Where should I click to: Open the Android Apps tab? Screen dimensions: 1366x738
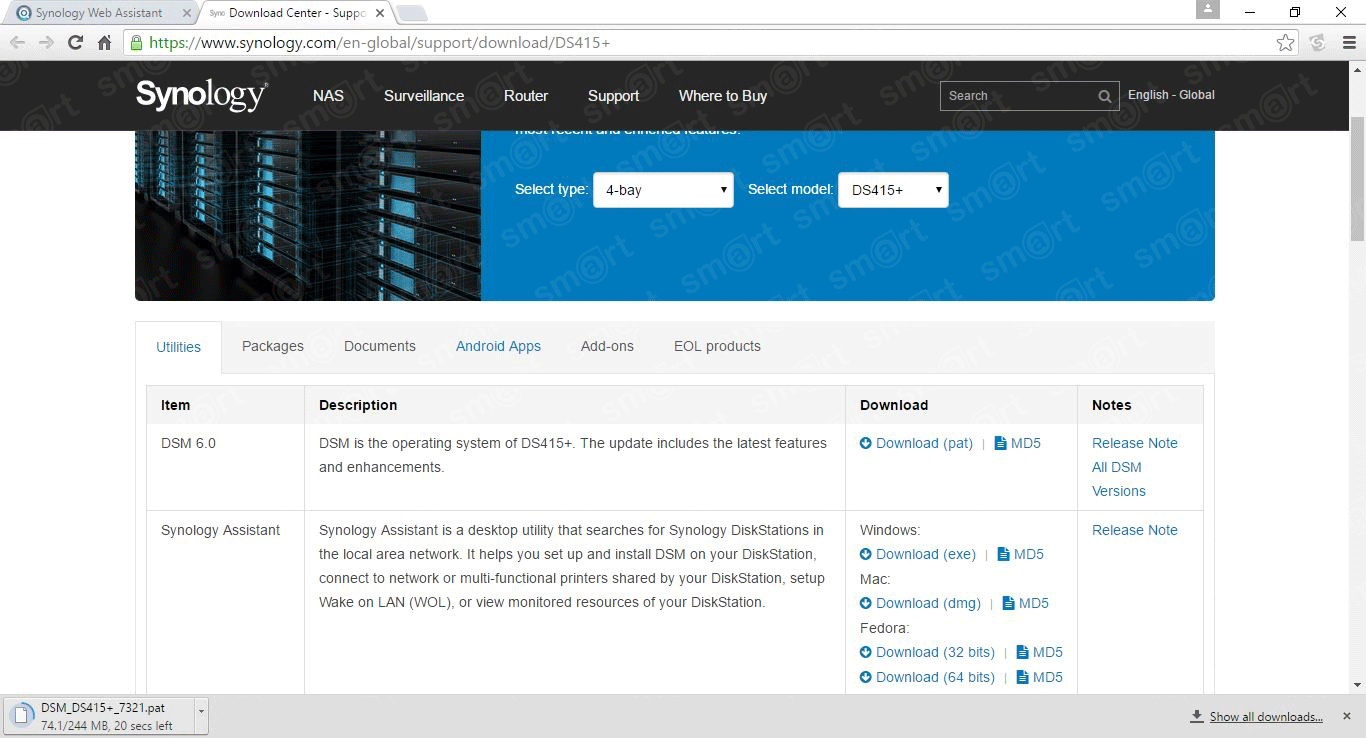click(x=498, y=346)
